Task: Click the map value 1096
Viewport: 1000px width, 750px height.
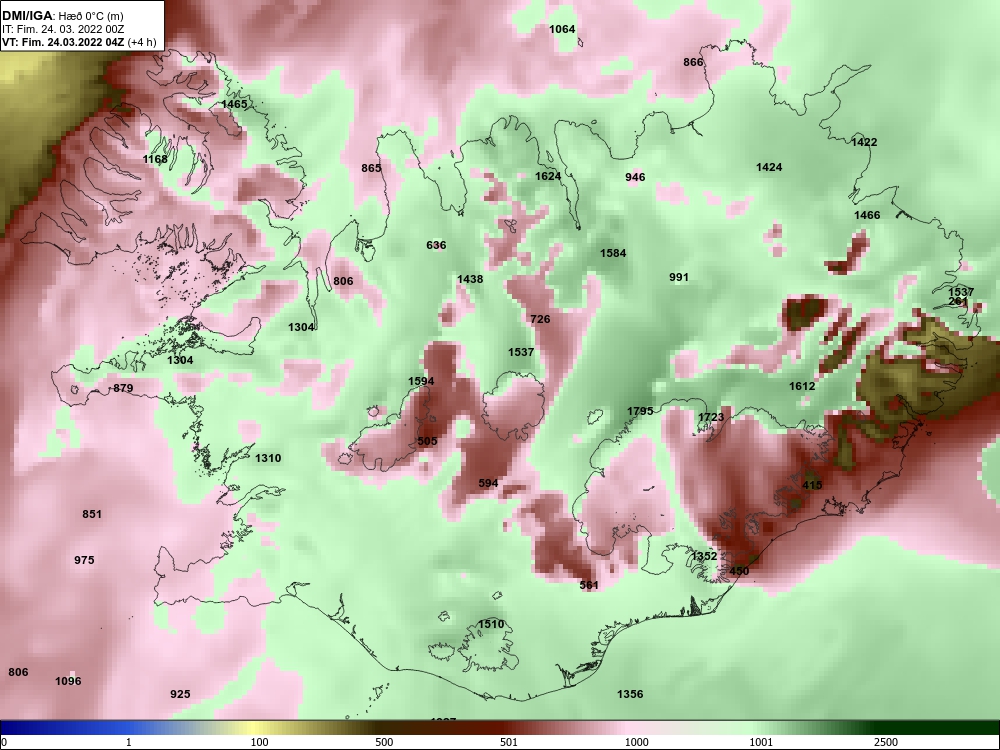Action: pos(68,681)
